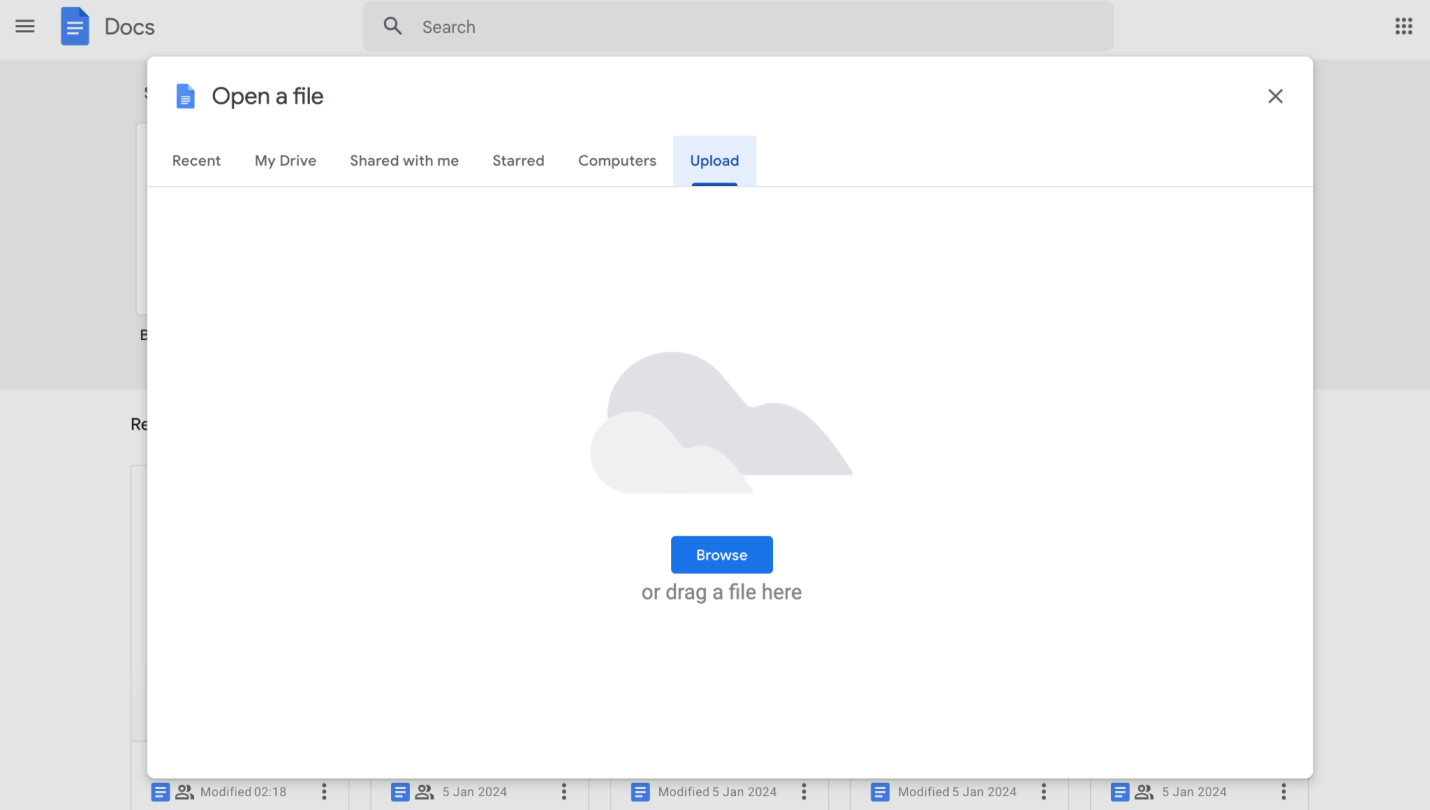The height and width of the screenshot is (810, 1430).
Task: Click file icon of document modified 02:18
Action: pos(160,791)
